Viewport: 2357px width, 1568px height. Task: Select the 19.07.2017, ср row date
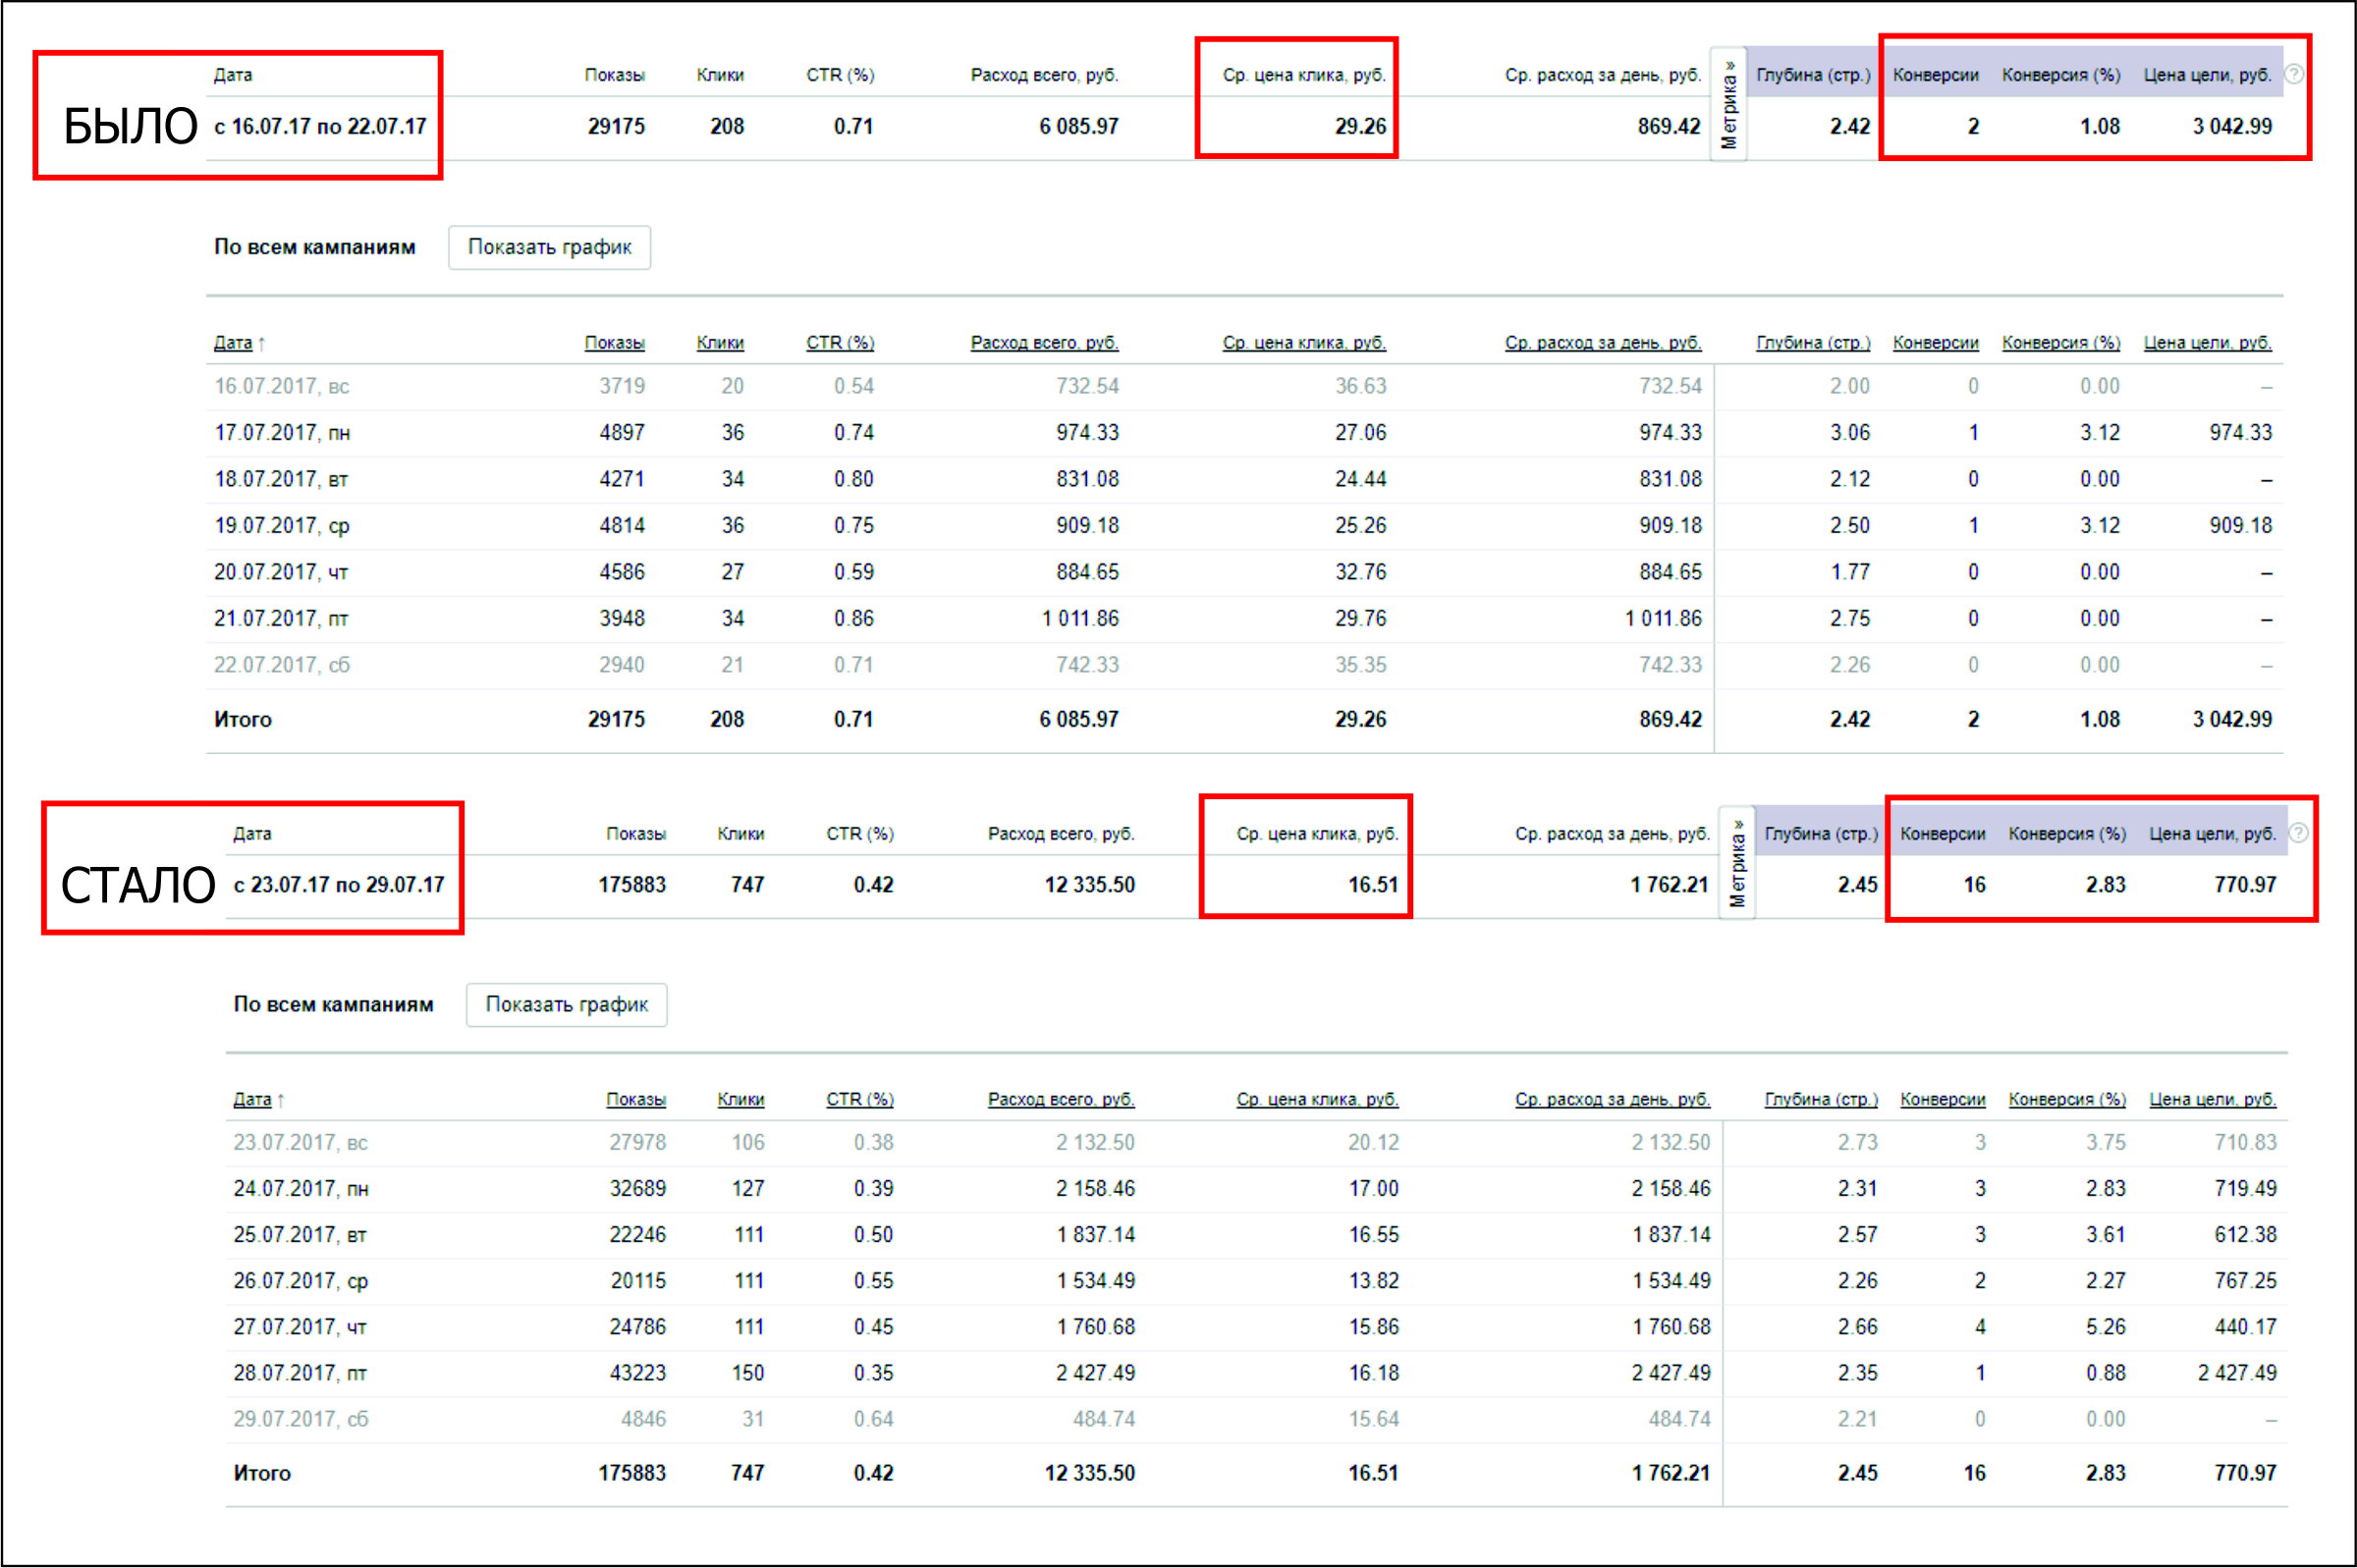point(282,526)
